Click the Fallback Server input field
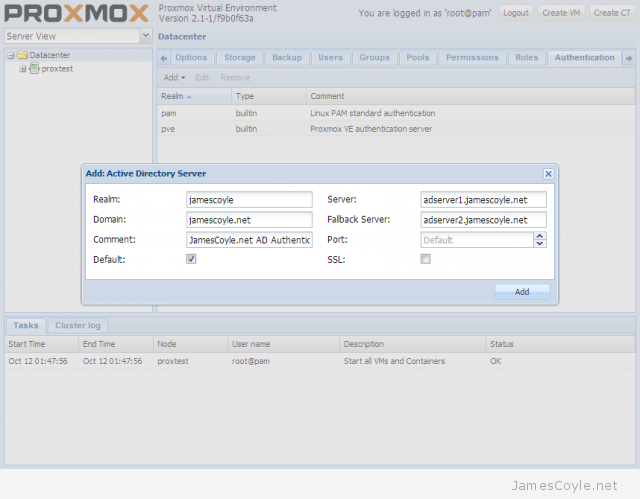This screenshot has width=640, height=499. [483, 220]
